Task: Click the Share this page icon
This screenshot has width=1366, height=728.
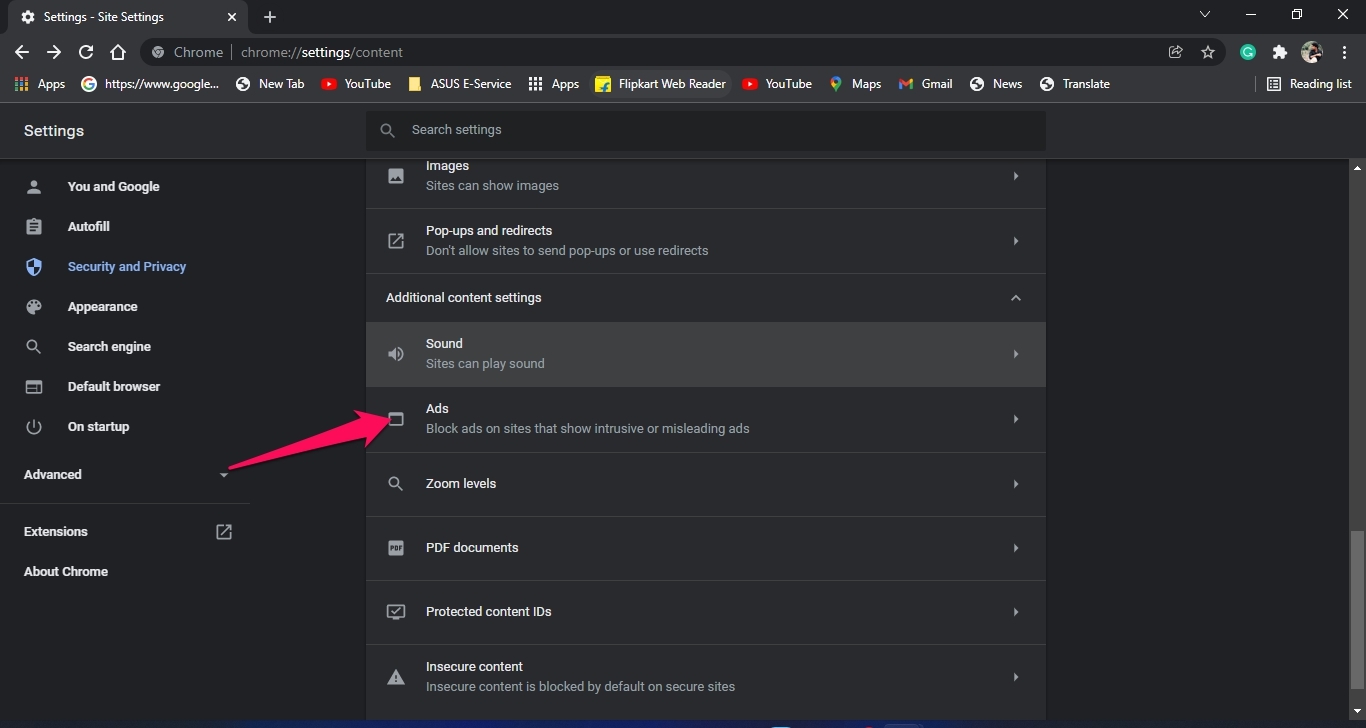Action: (x=1176, y=52)
